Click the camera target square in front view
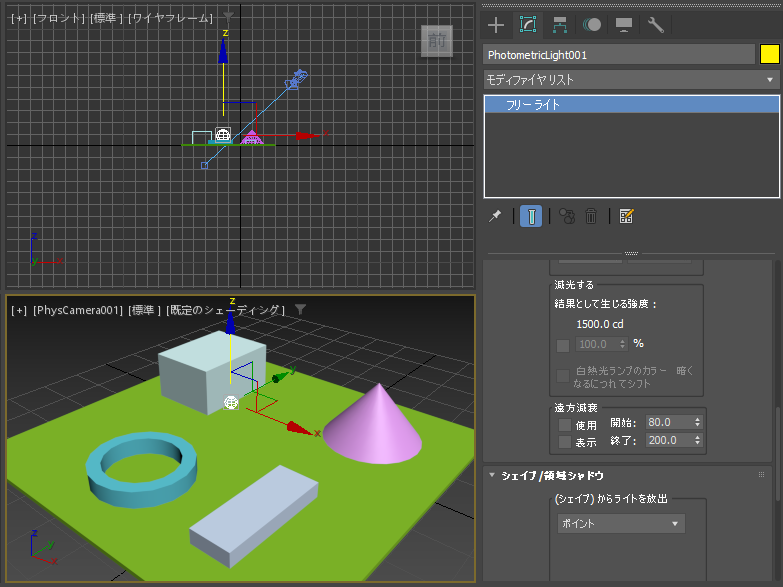 [x=204, y=165]
